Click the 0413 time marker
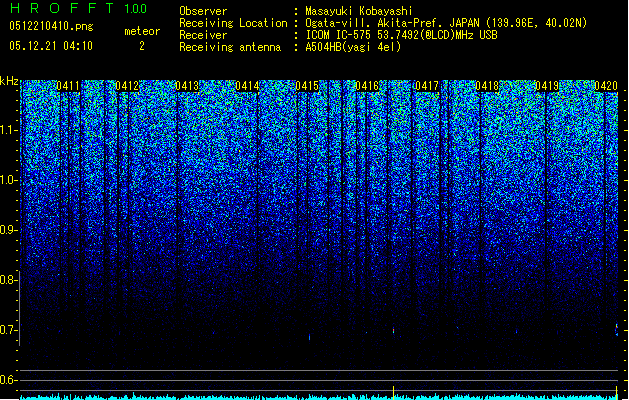The width and height of the screenshot is (629, 400). [187, 86]
